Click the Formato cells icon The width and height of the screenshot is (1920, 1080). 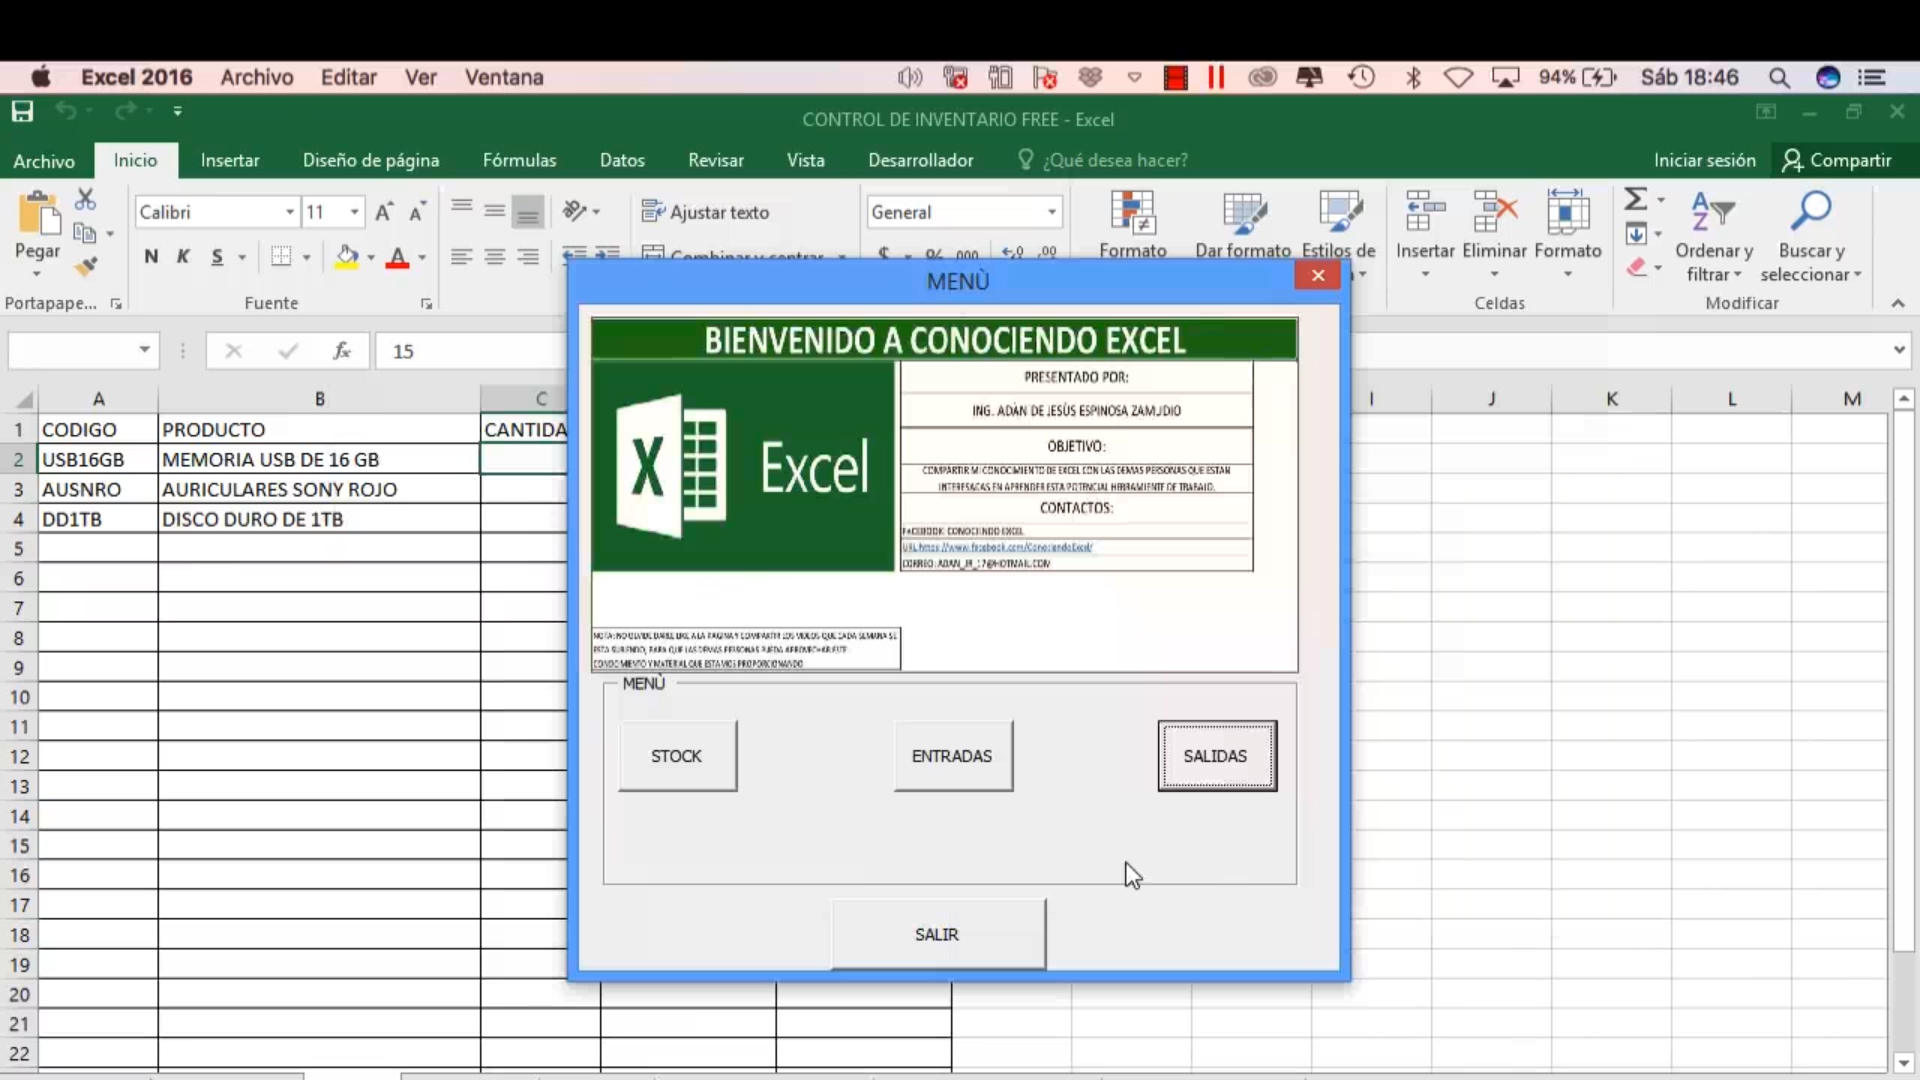1567,211
